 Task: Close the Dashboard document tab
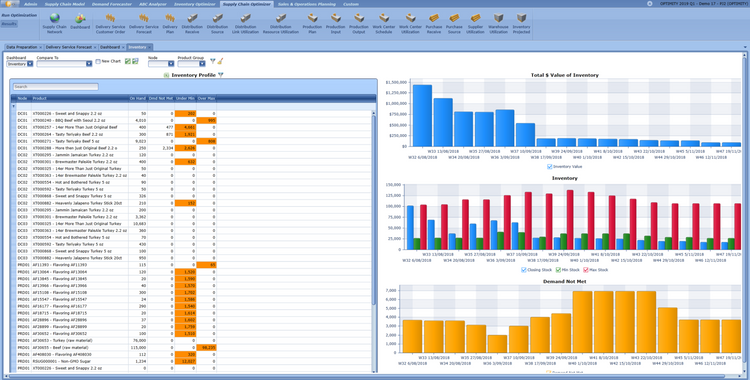(x=123, y=47)
